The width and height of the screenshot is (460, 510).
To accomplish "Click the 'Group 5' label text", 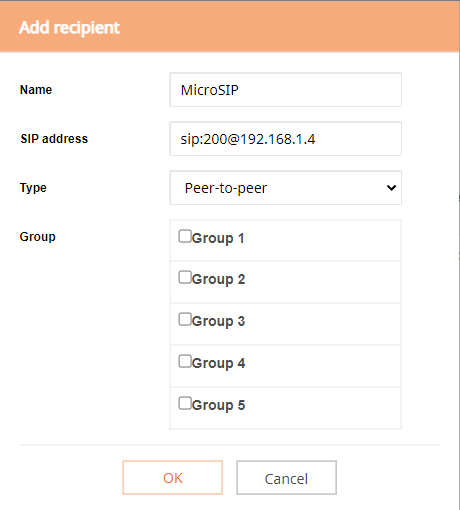I will click(x=218, y=405).
